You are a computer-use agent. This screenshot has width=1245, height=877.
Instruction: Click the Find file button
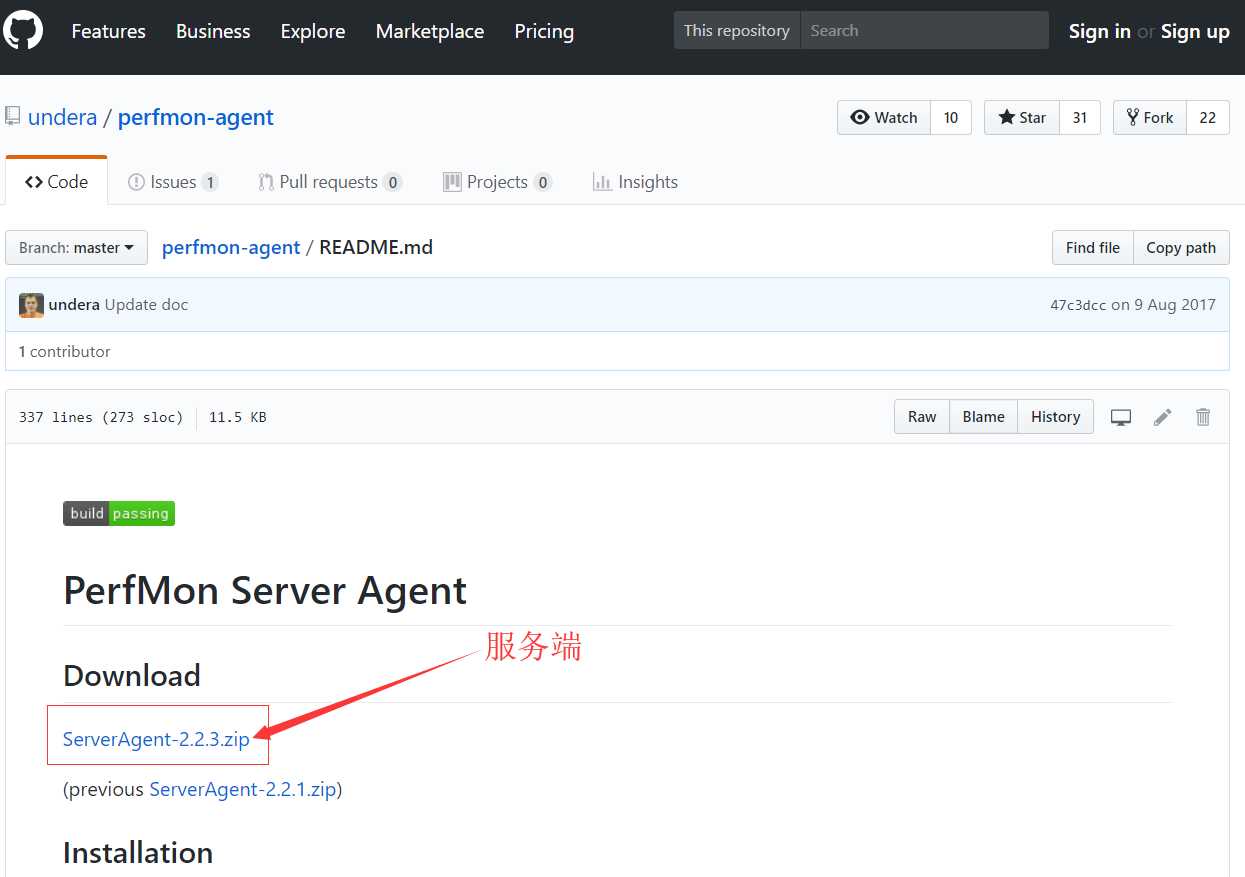click(1093, 248)
